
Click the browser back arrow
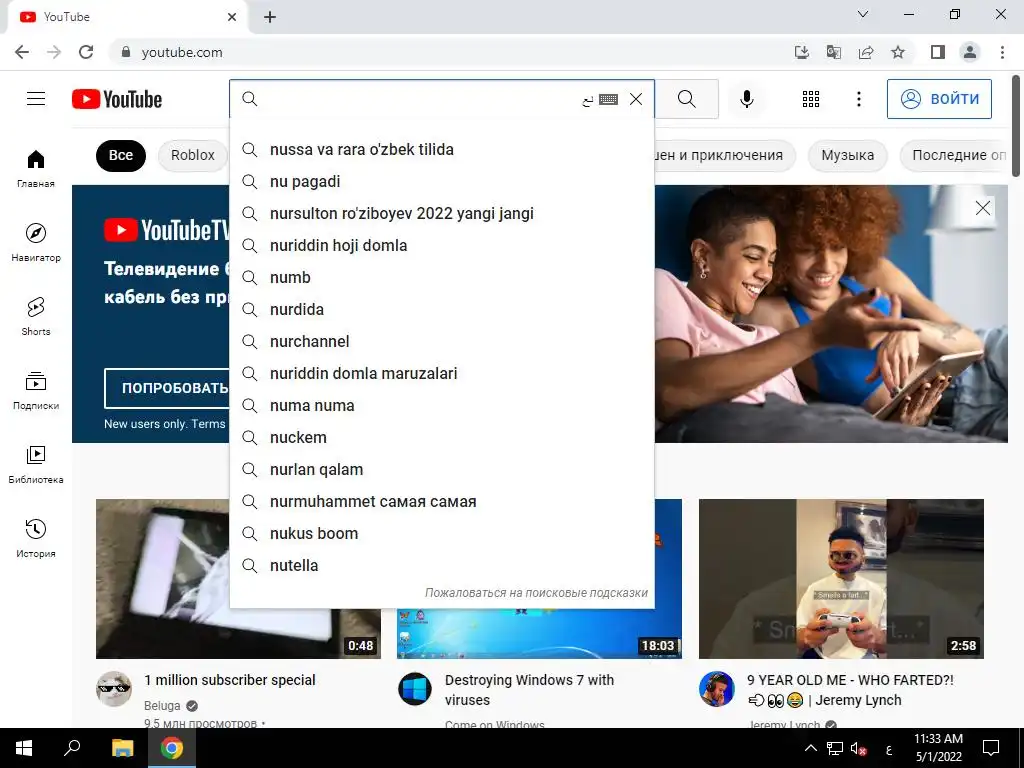[22, 52]
